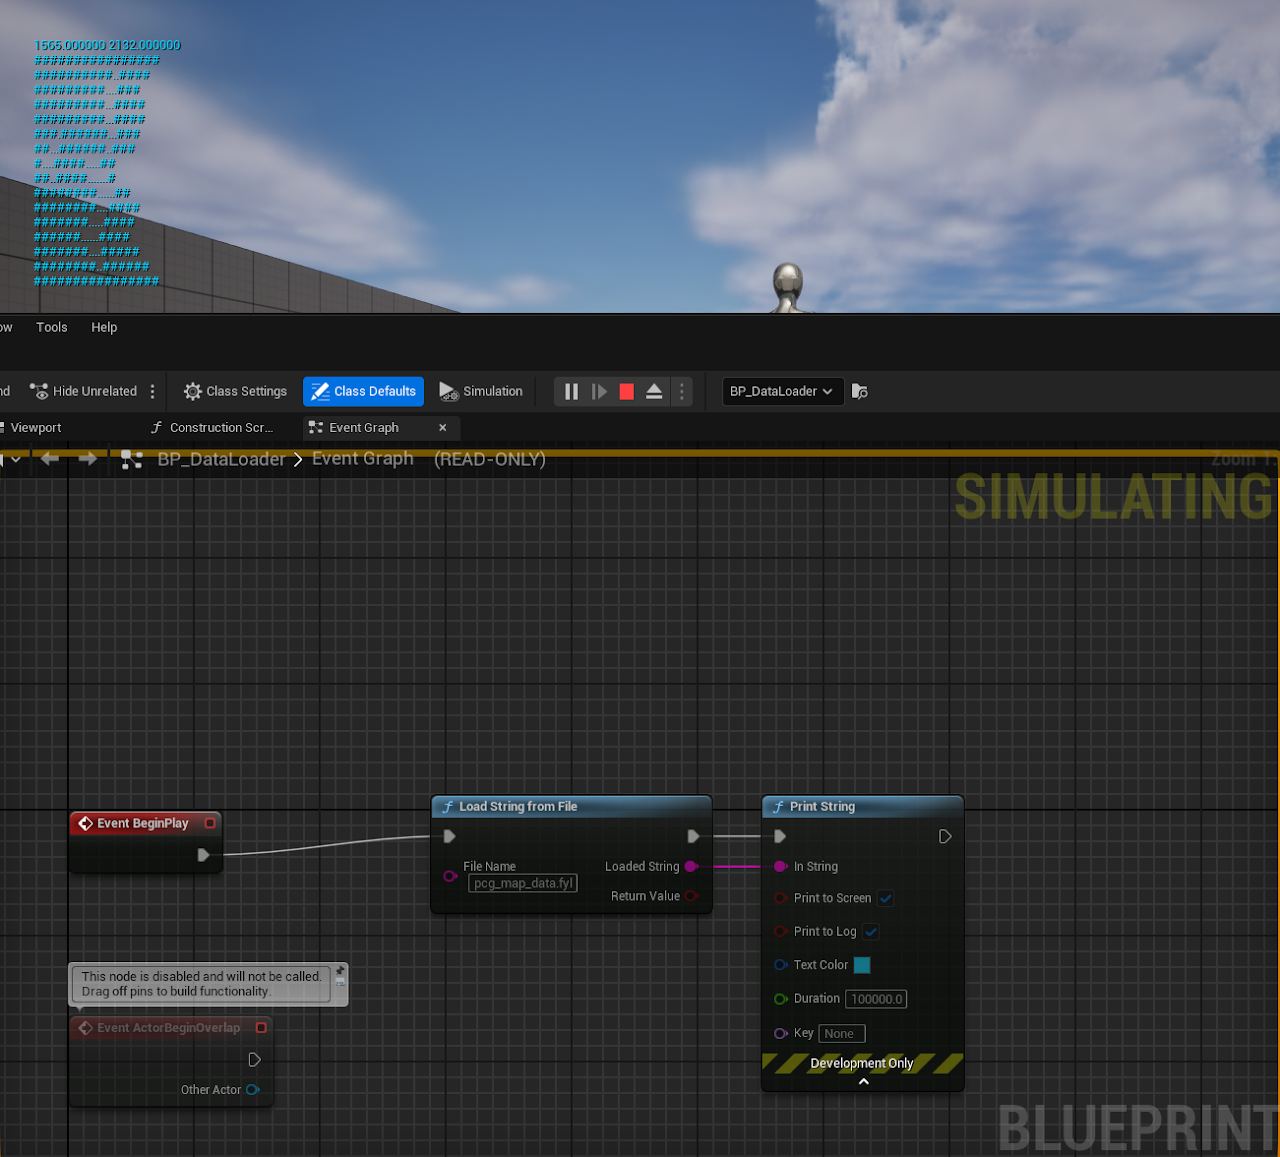1280x1157 pixels.
Task: Pause the running simulation
Action: tap(571, 392)
